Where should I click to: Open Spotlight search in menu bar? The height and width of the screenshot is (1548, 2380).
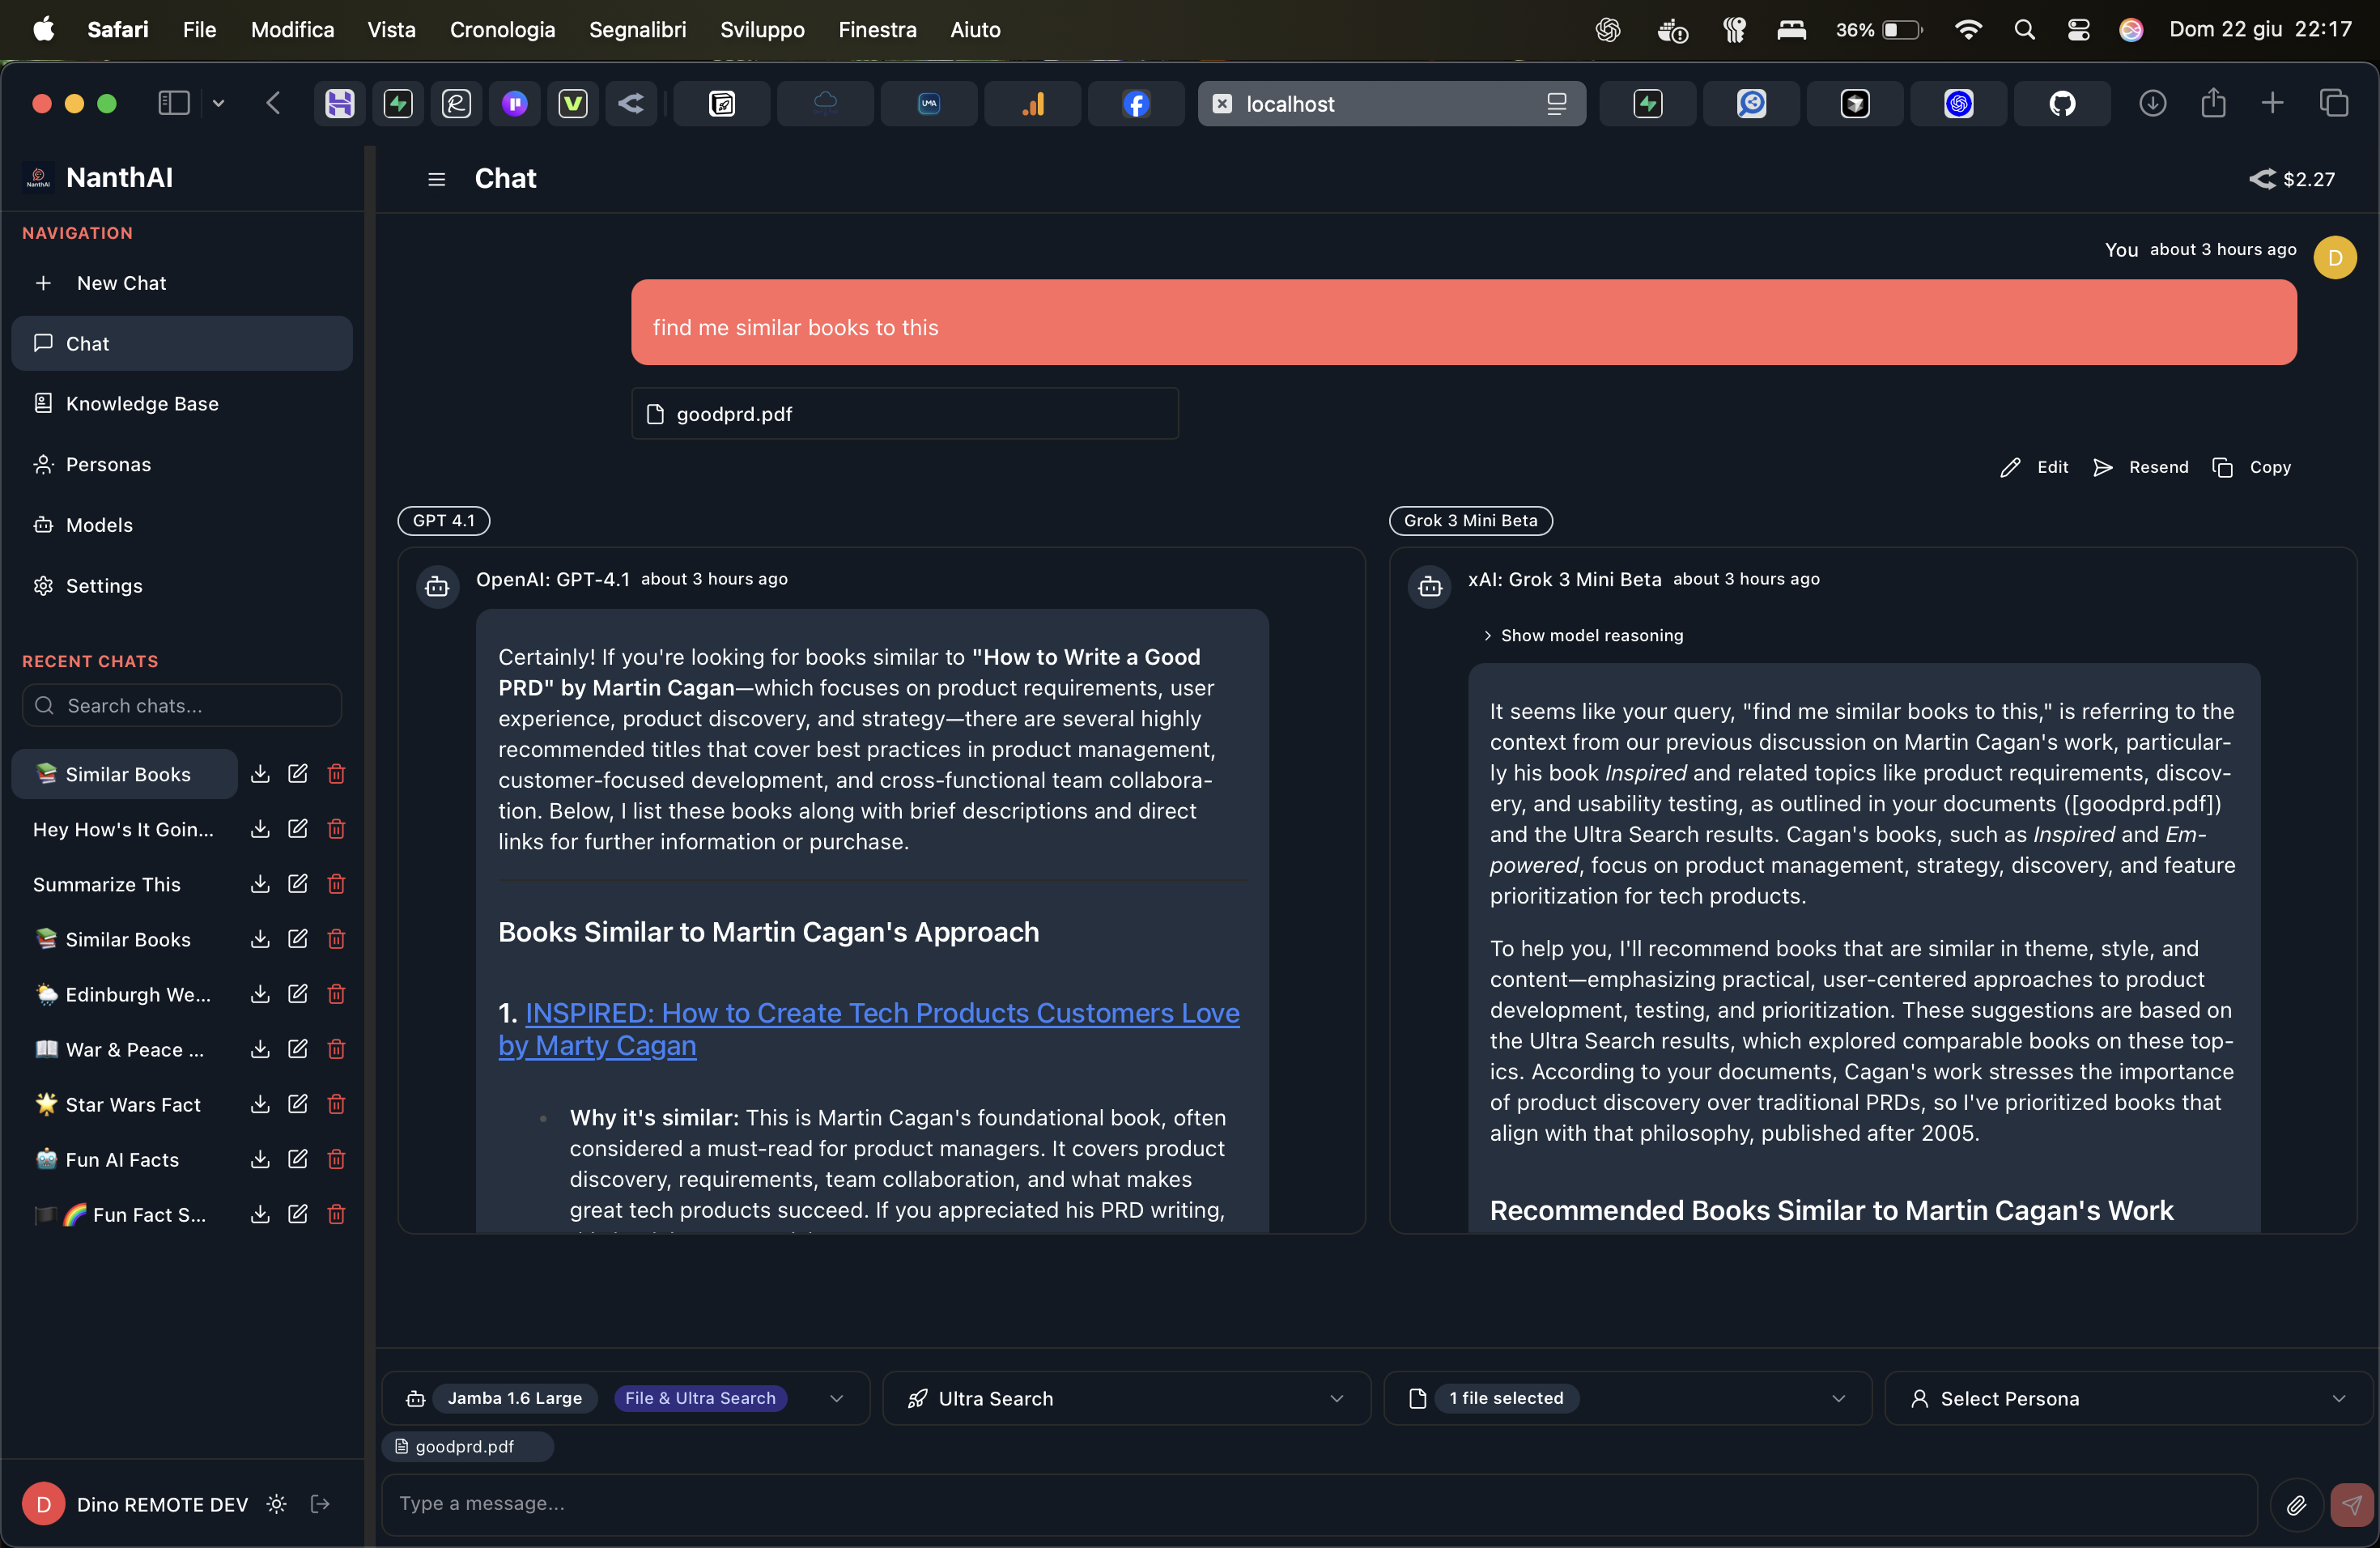coord(2024,30)
